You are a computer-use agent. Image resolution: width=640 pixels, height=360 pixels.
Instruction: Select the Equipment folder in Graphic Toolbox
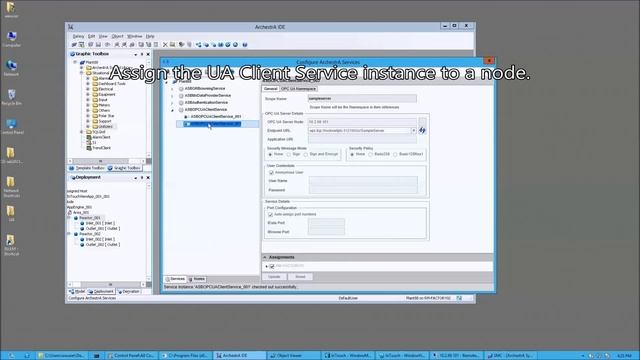104,94
